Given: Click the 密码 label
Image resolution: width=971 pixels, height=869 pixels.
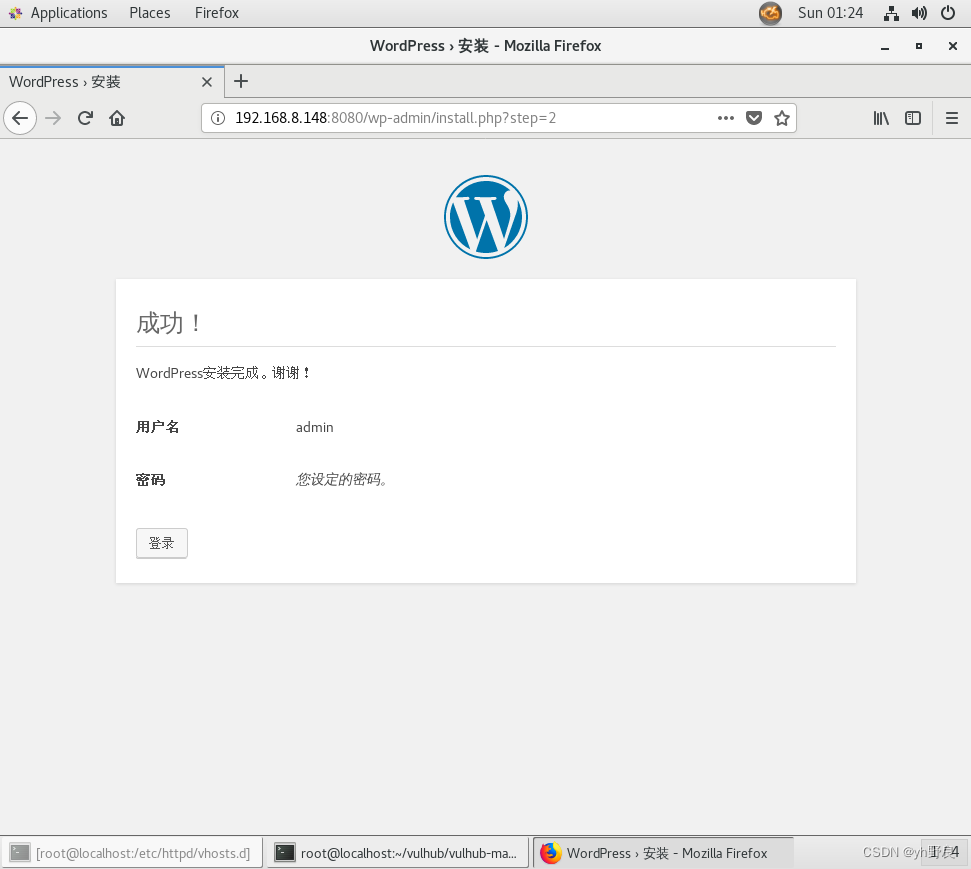Looking at the screenshot, I should coord(150,480).
